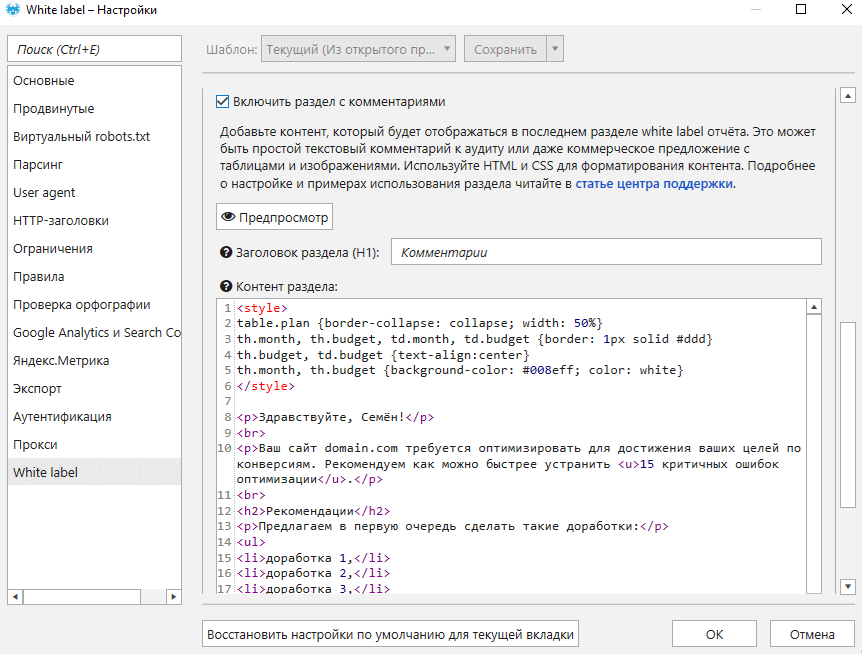This screenshot has width=862, height=654.
Task: Select Парсинг in the sidebar
Action: 94,165
